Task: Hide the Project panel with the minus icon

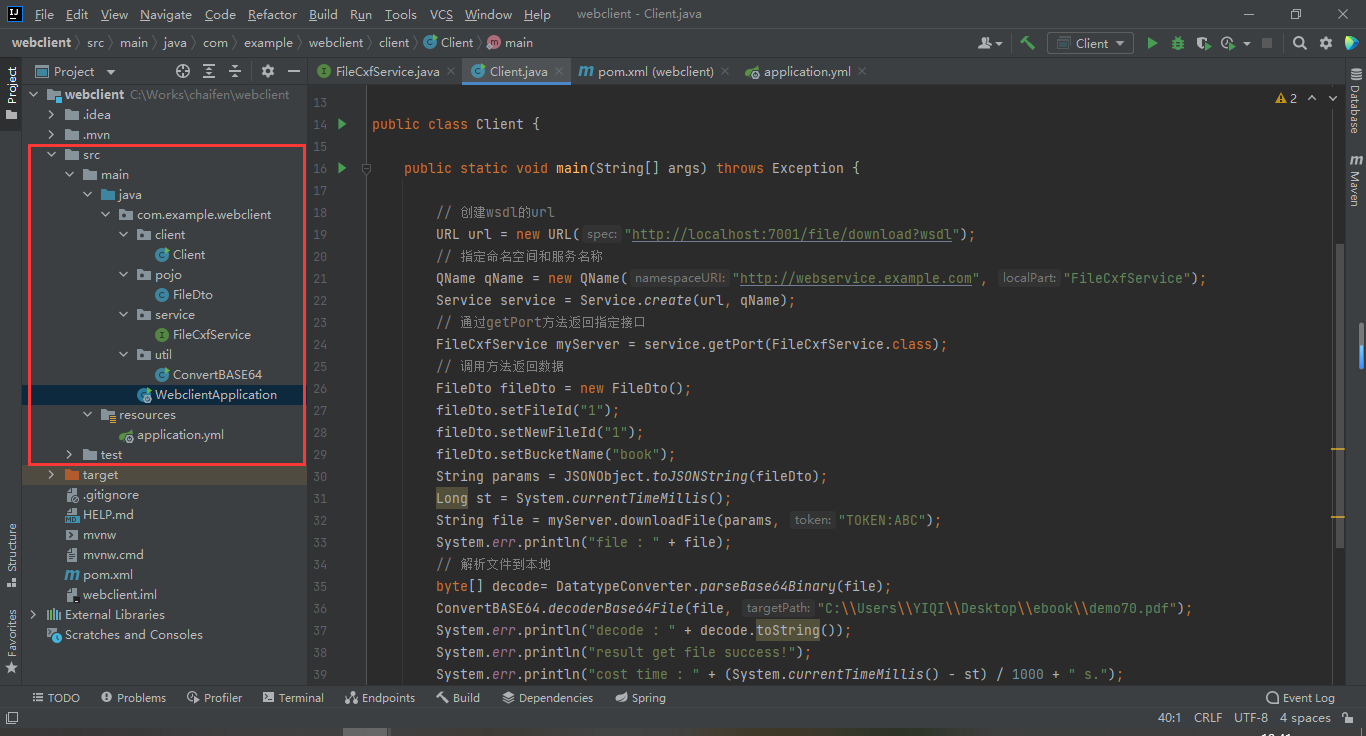Action: pyautogui.click(x=294, y=71)
